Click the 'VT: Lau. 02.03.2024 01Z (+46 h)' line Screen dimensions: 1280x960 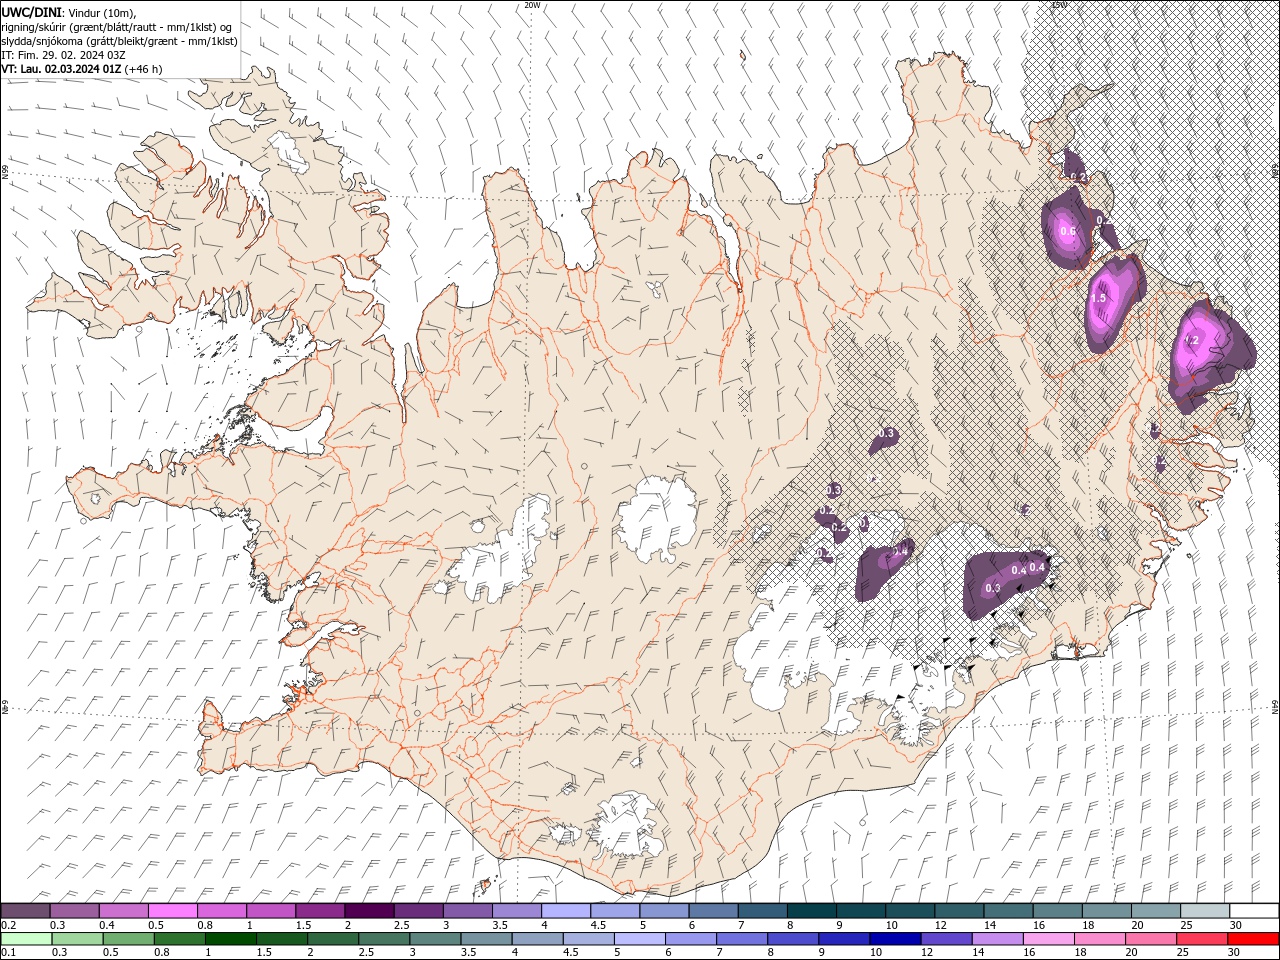click(x=82, y=69)
